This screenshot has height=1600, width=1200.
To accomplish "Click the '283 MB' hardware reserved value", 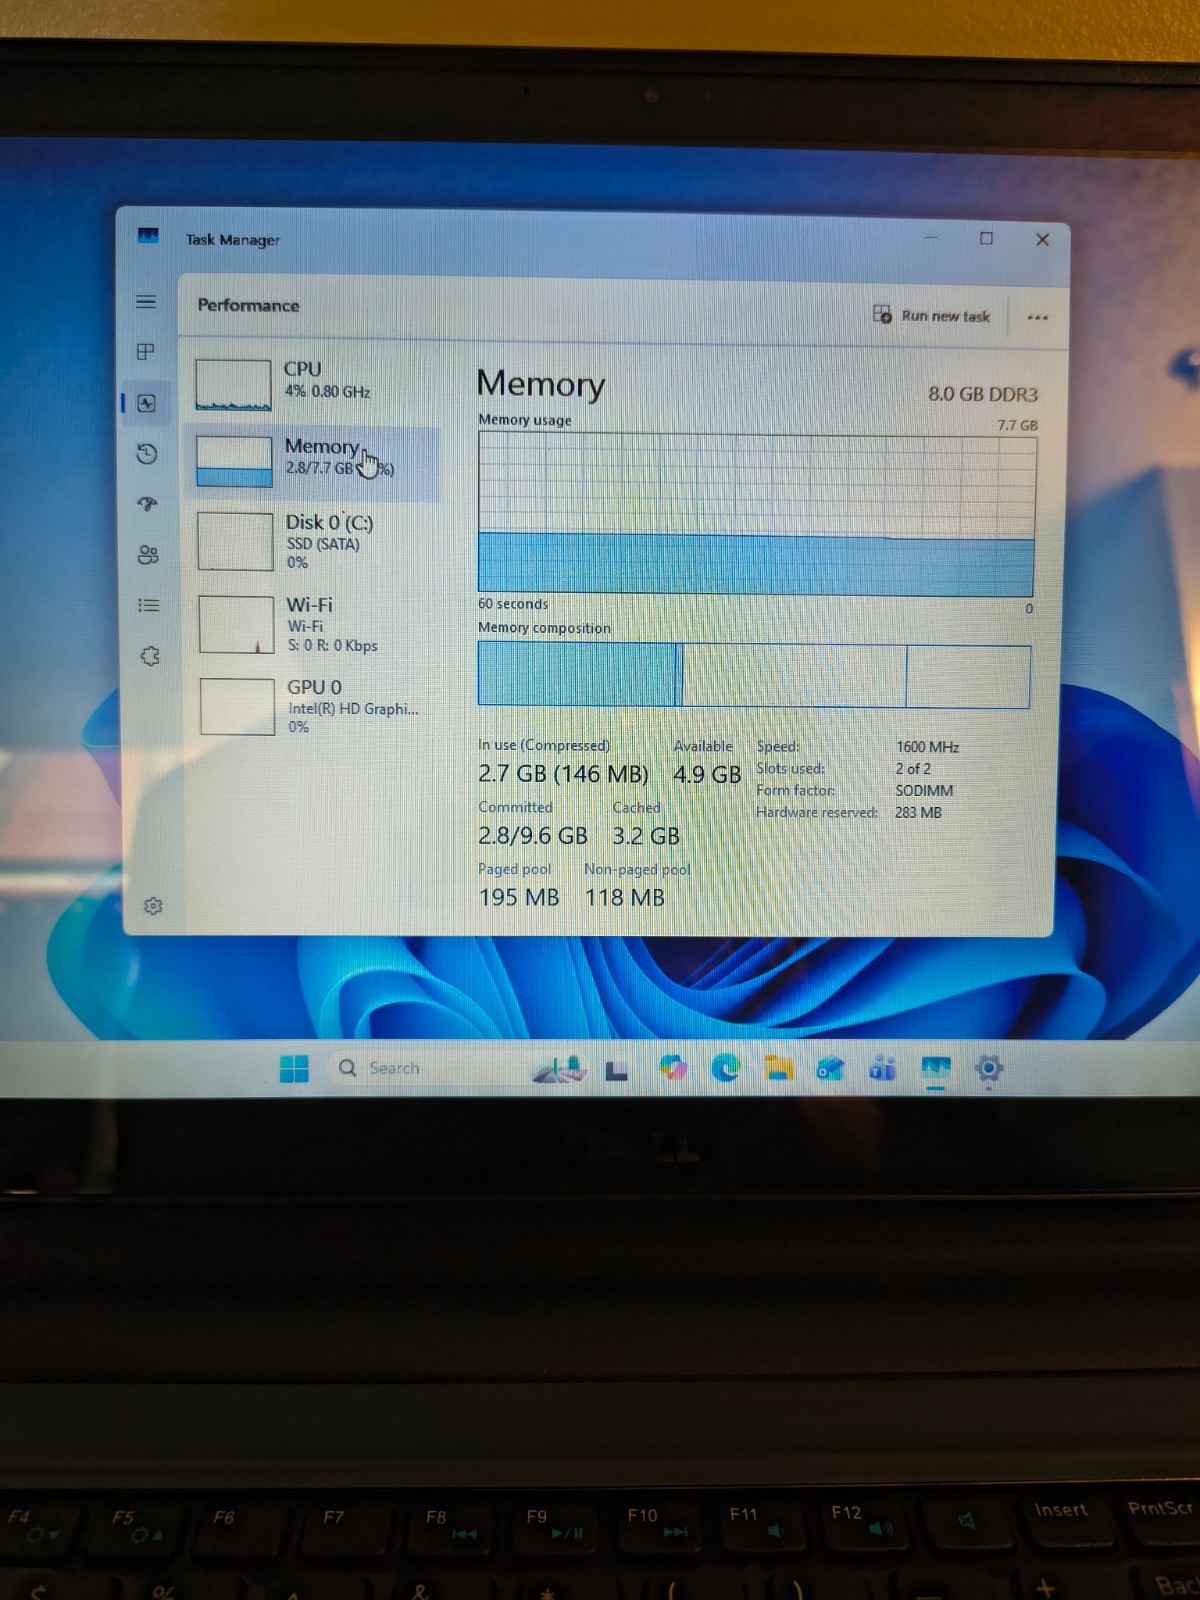I will click(x=918, y=812).
